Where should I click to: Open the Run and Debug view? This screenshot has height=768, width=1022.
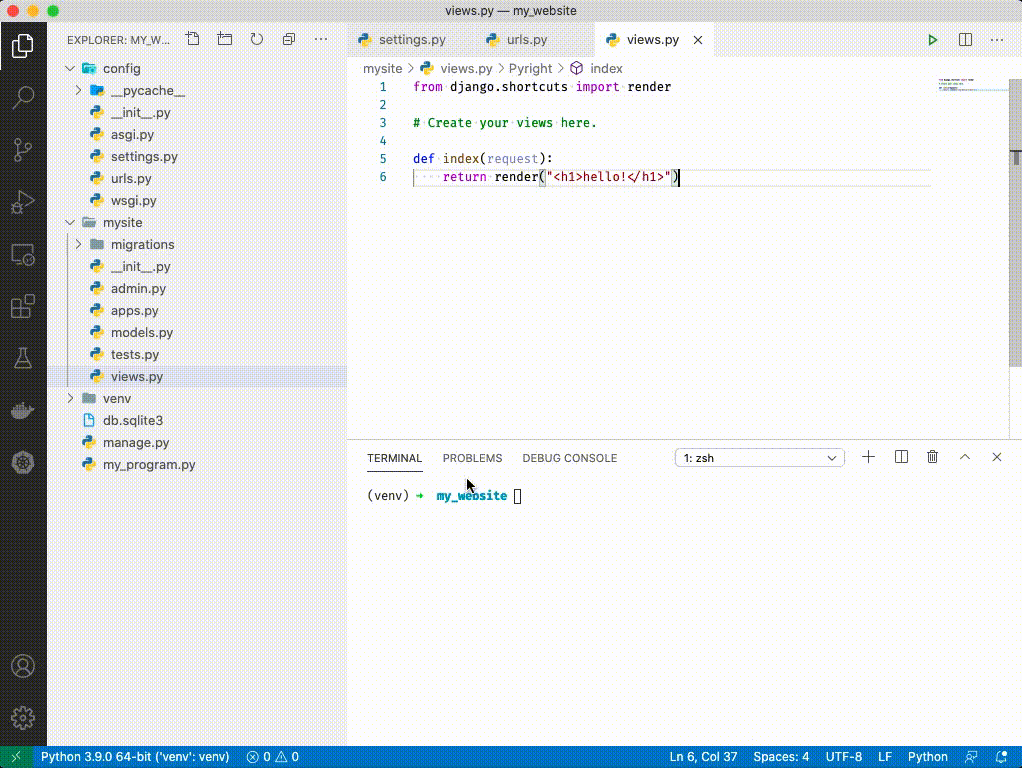point(23,203)
